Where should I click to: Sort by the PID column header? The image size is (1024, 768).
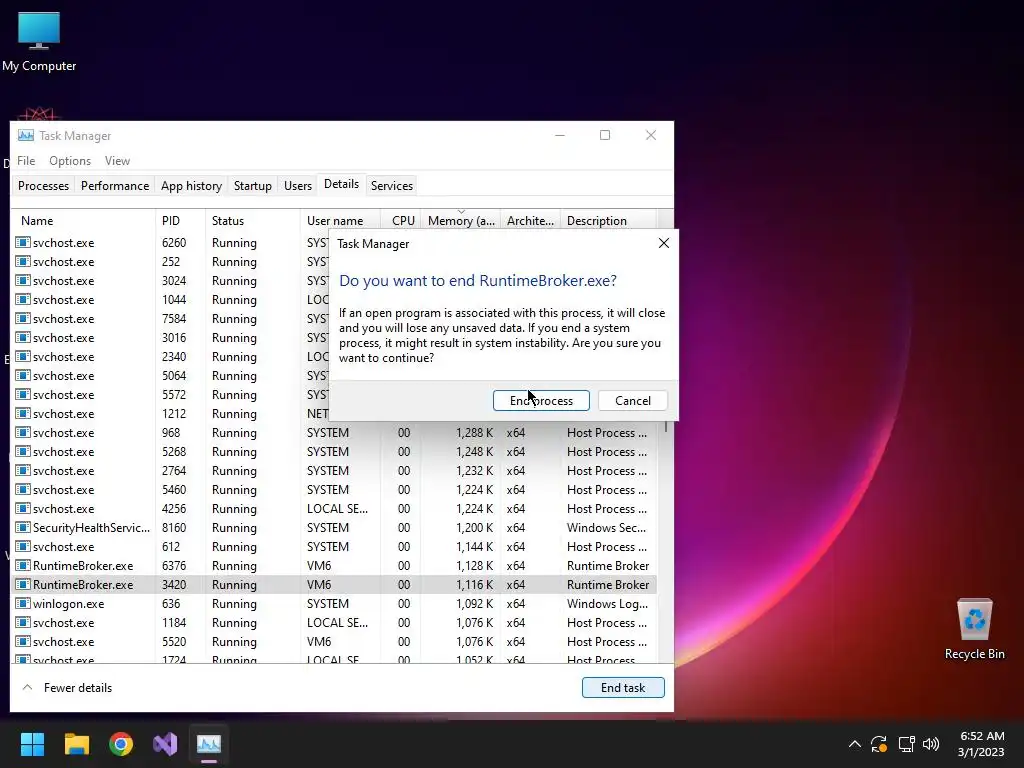click(180, 221)
